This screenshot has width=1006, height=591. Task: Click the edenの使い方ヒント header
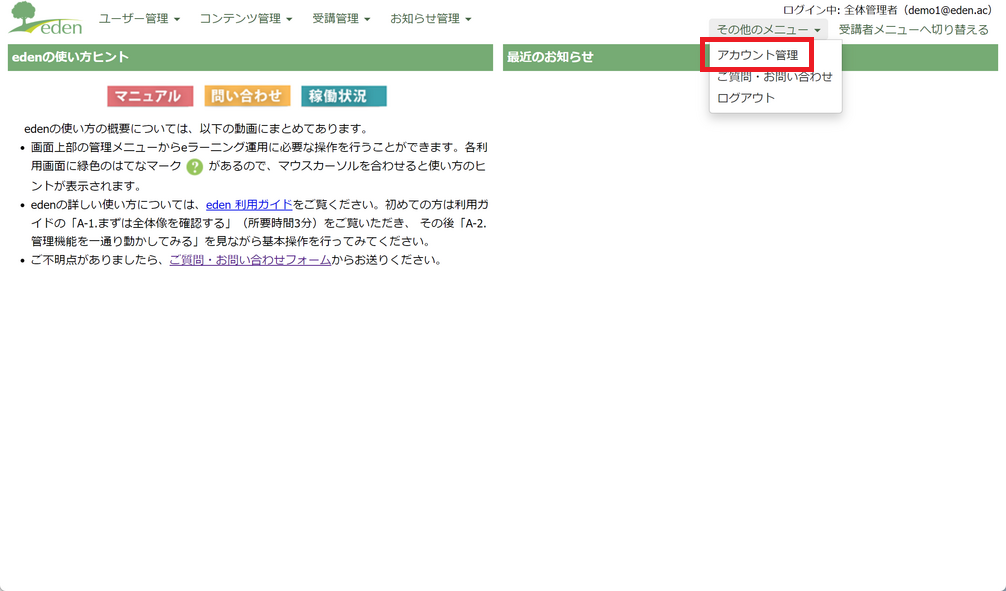tap(250, 57)
